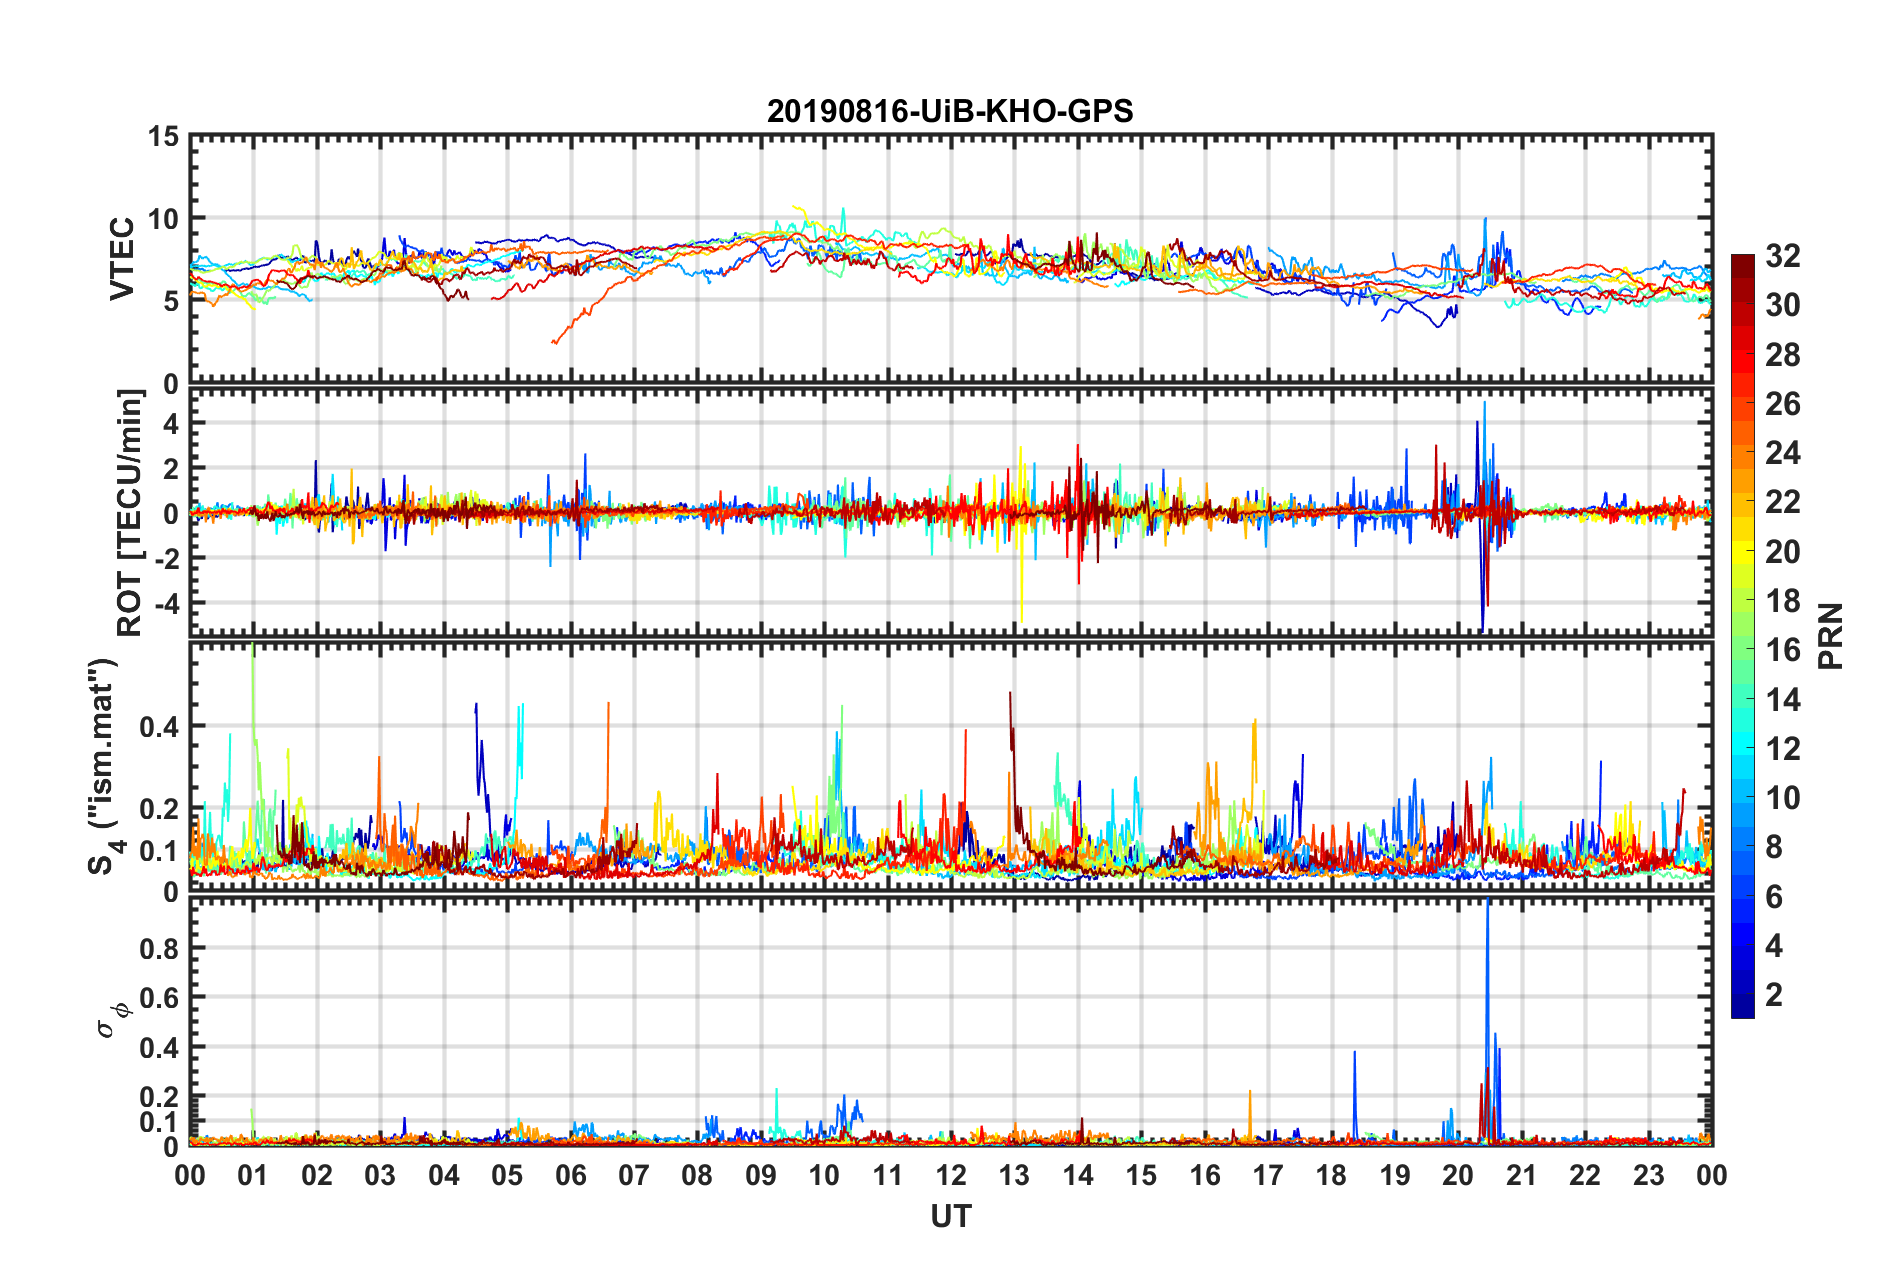Click the PRN jet colorbar strip

[1743, 636]
